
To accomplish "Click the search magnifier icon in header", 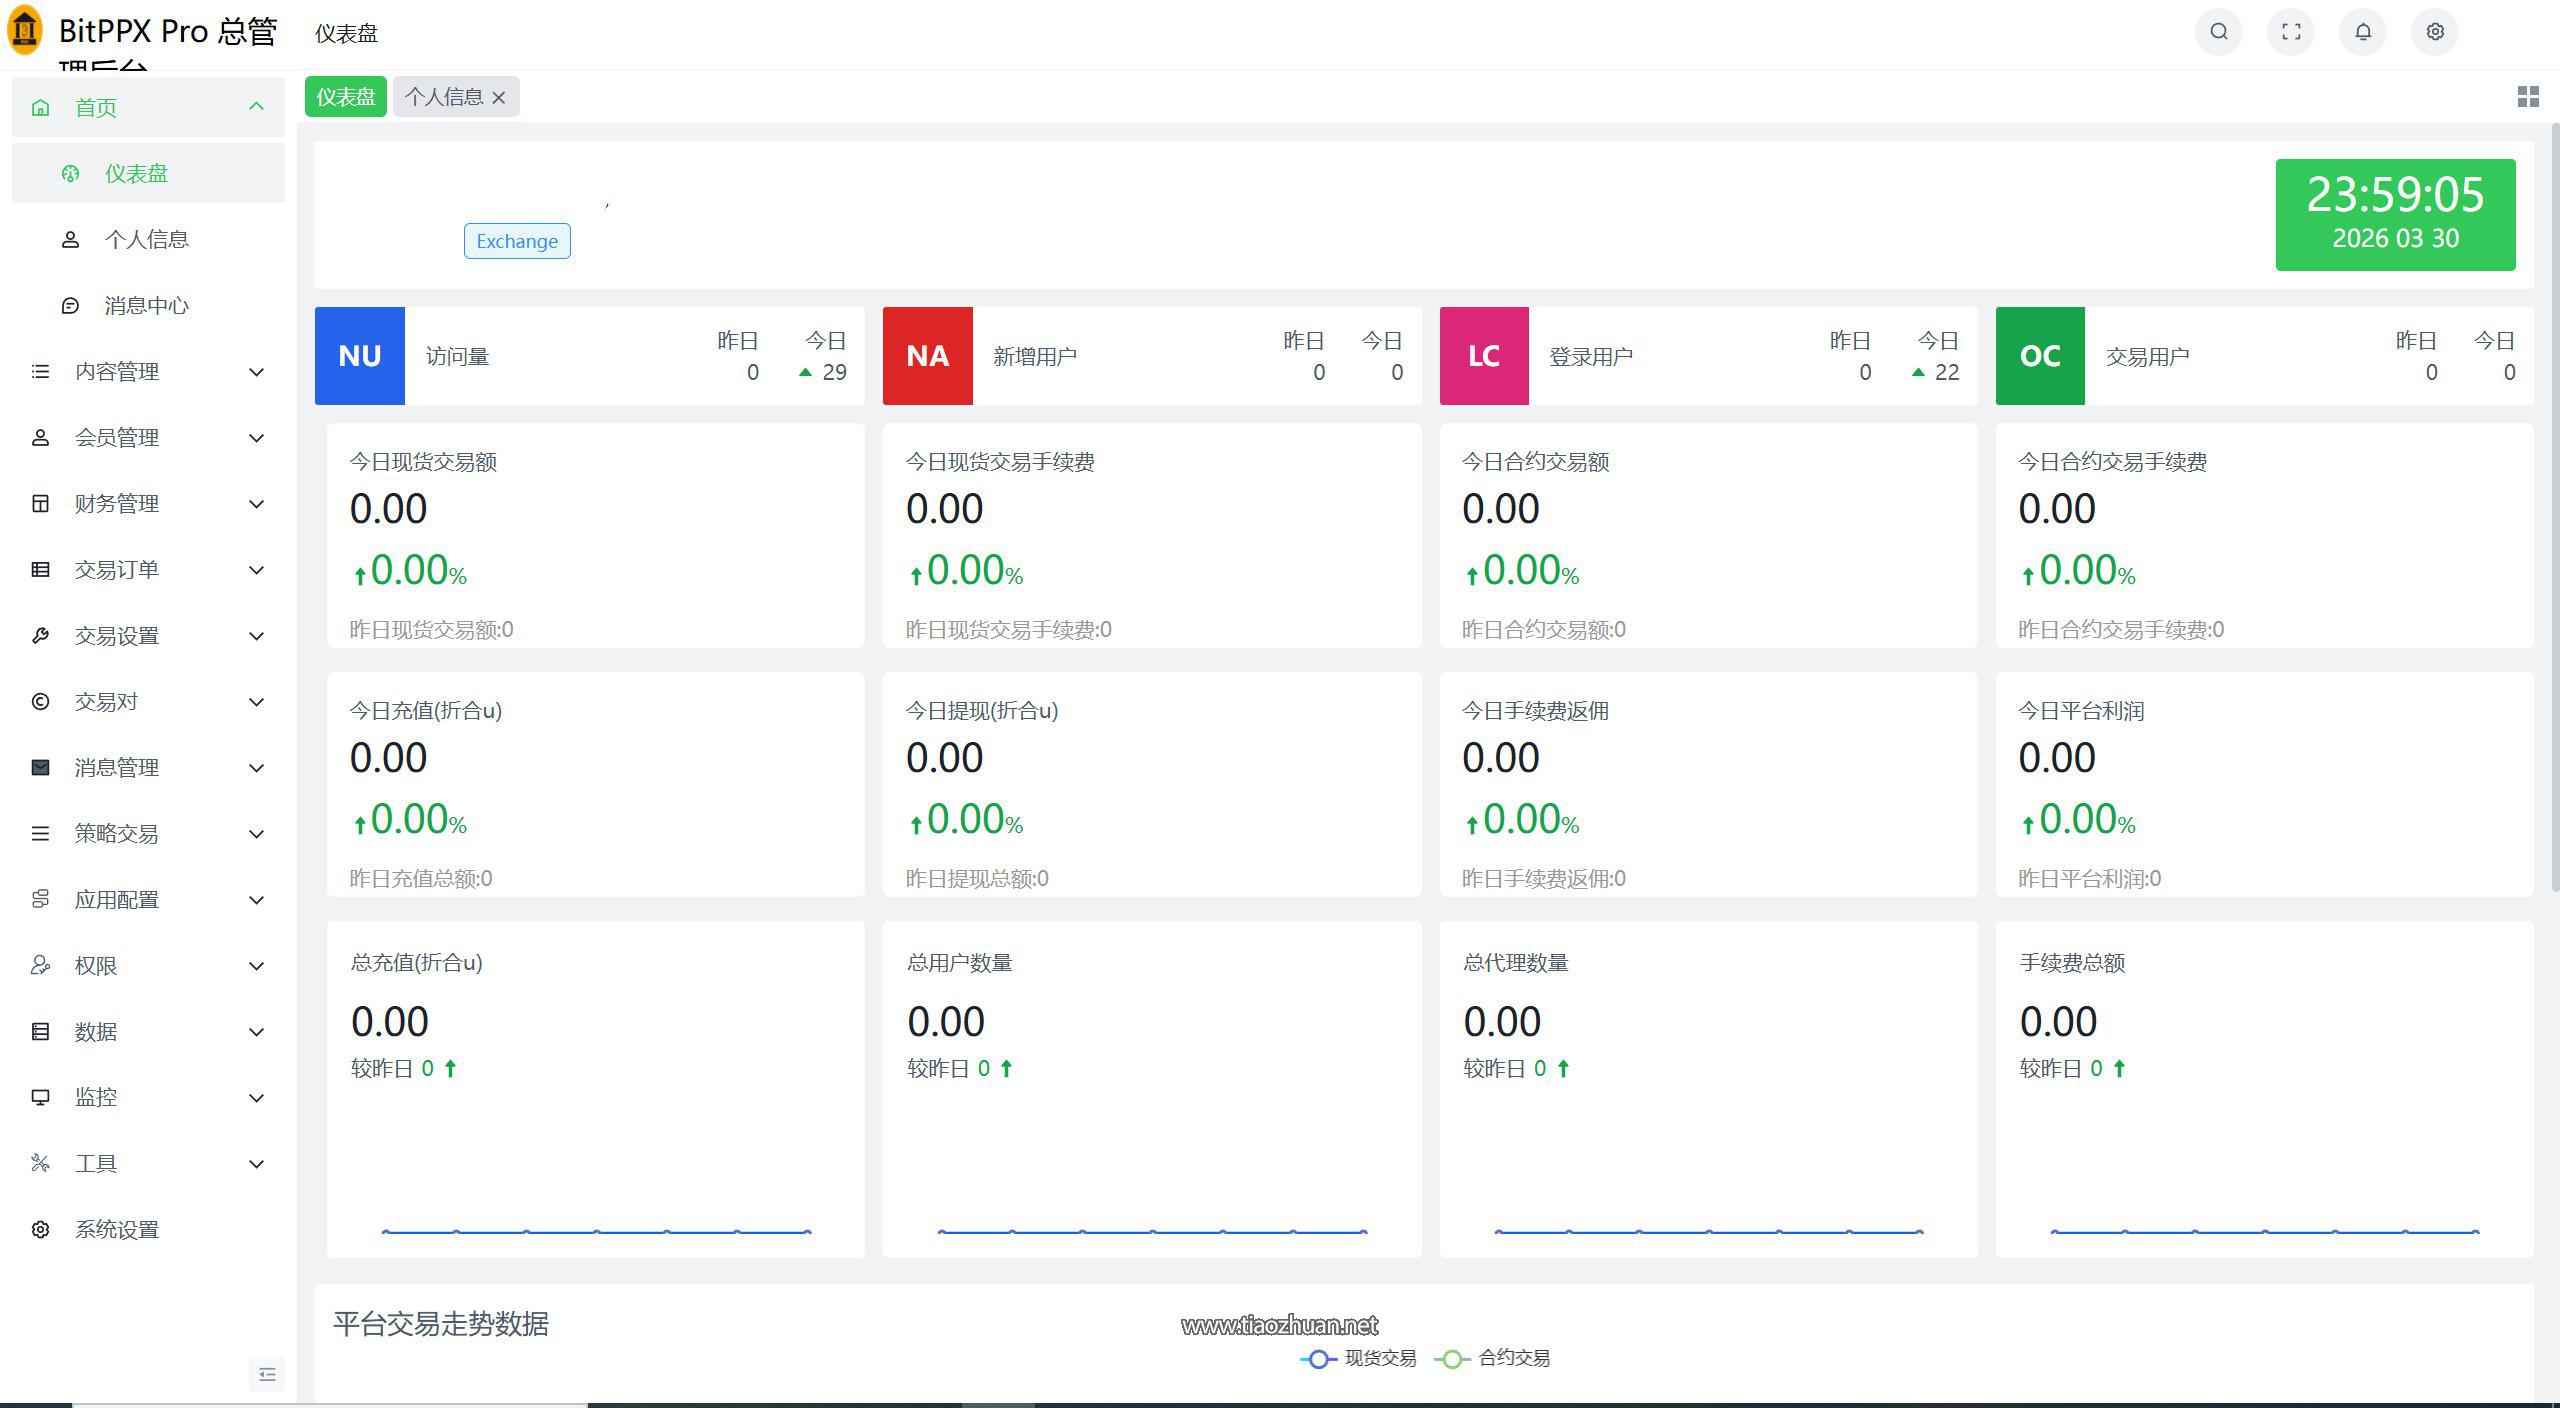I will [x=2218, y=32].
